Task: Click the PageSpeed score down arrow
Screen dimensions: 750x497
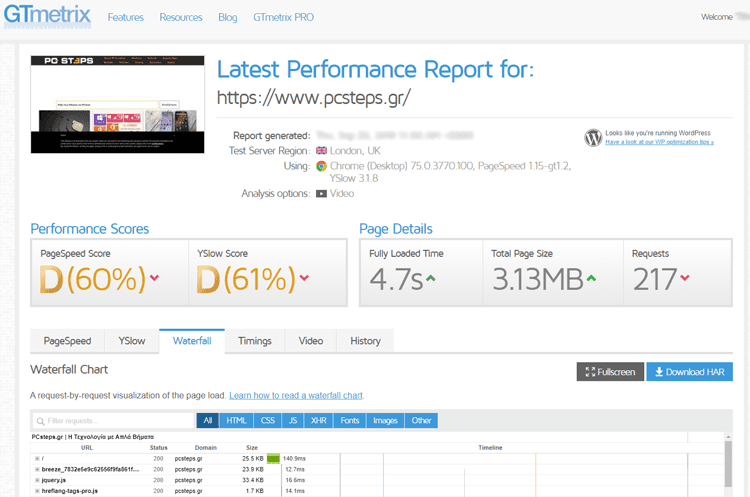Action: point(154,277)
